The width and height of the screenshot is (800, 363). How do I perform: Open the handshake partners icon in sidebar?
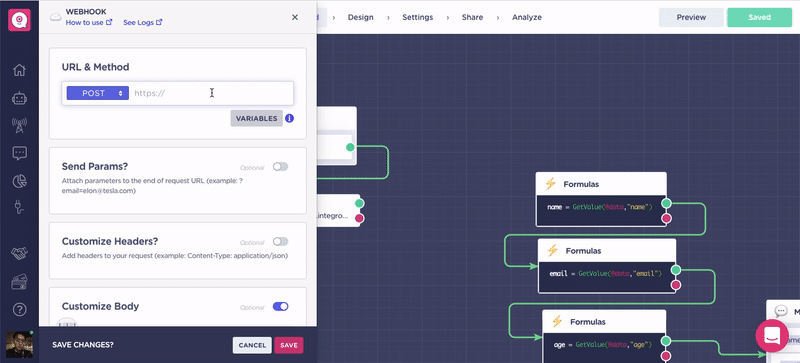click(19, 253)
